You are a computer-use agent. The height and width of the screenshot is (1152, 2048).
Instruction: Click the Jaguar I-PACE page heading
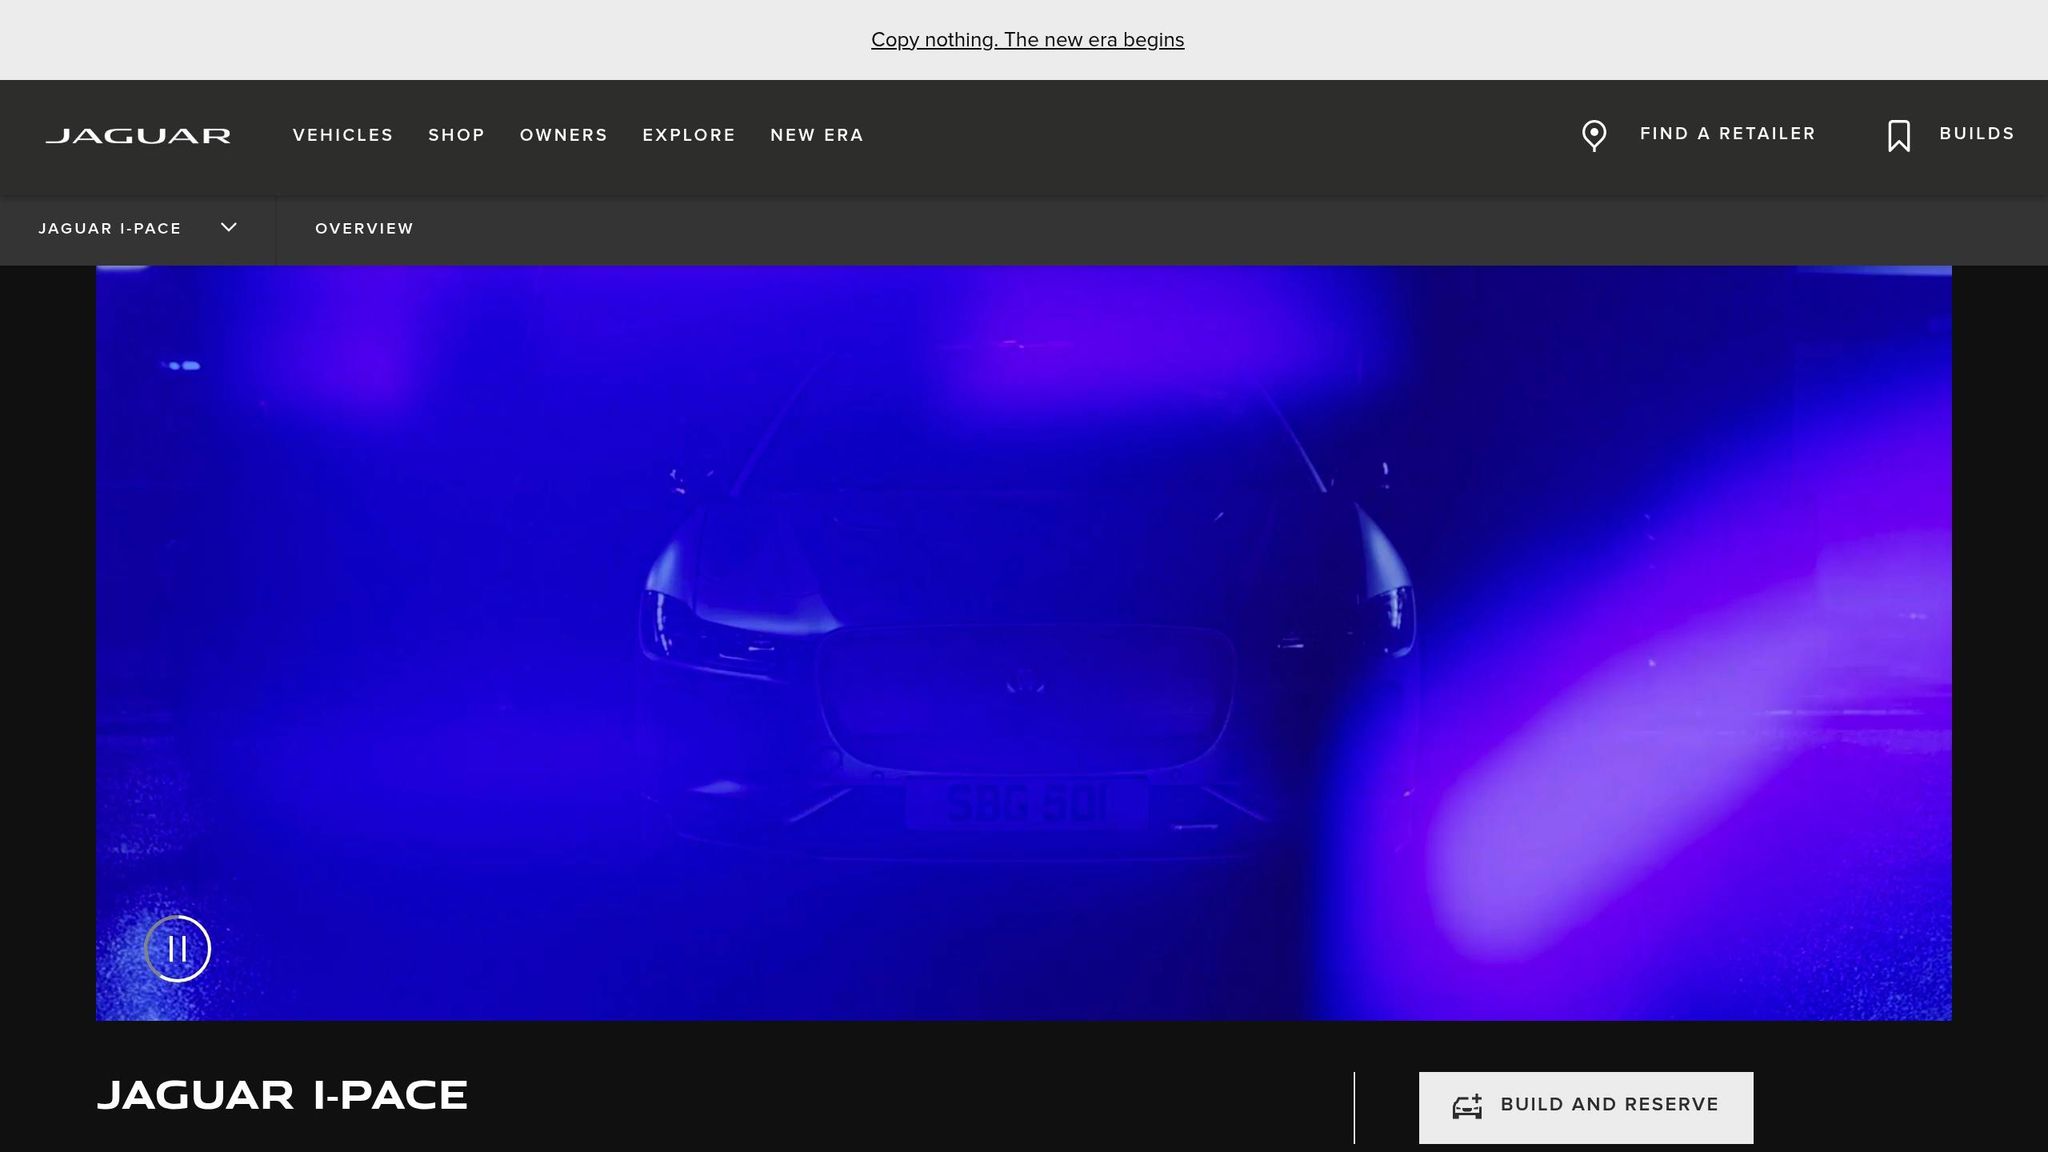(282, 1095)
